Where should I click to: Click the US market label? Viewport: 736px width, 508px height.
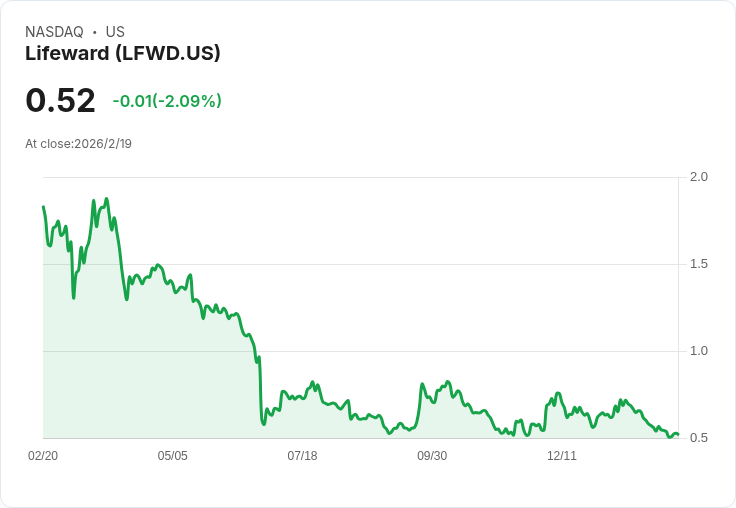[115, 32]
